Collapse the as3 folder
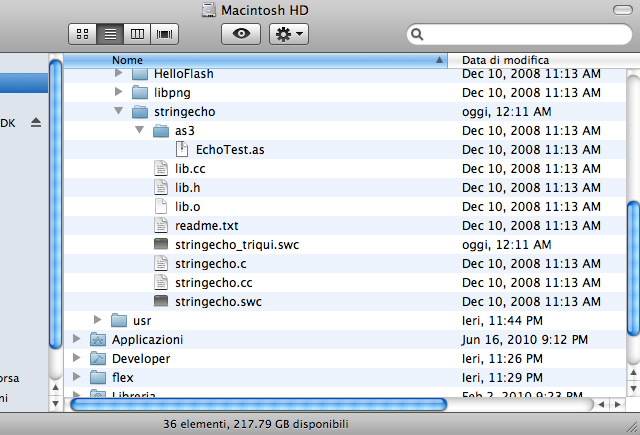This screenshot has height=435, width=640. [x=140, y=130]
